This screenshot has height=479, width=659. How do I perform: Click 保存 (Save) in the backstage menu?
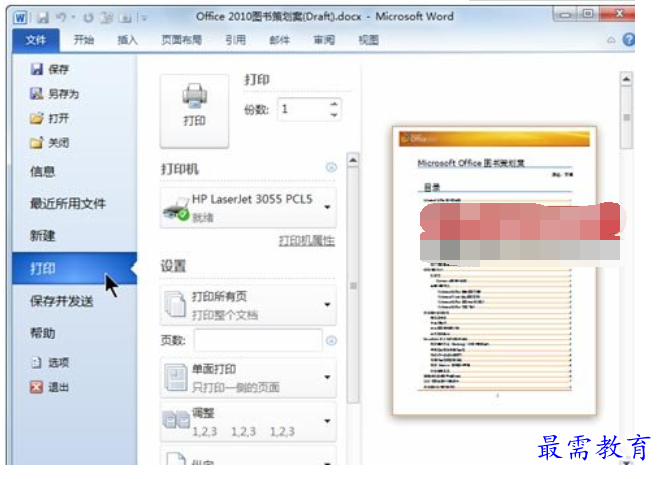click(50, 69)
